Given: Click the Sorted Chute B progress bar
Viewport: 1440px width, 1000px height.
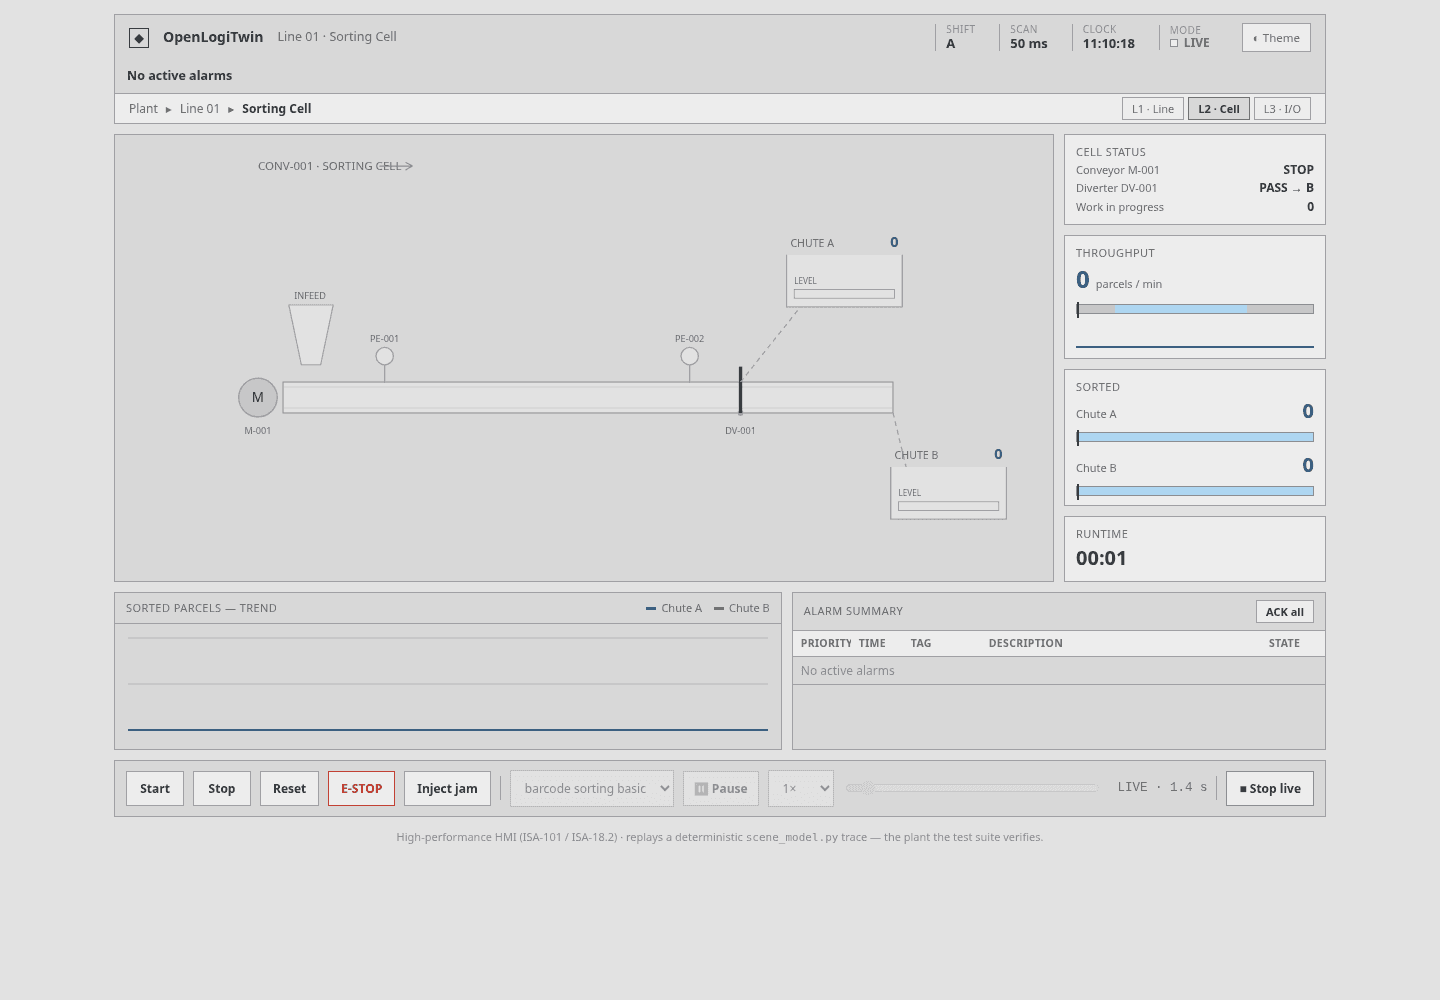Looking at the screenshot, I should tap(1195, 491).
